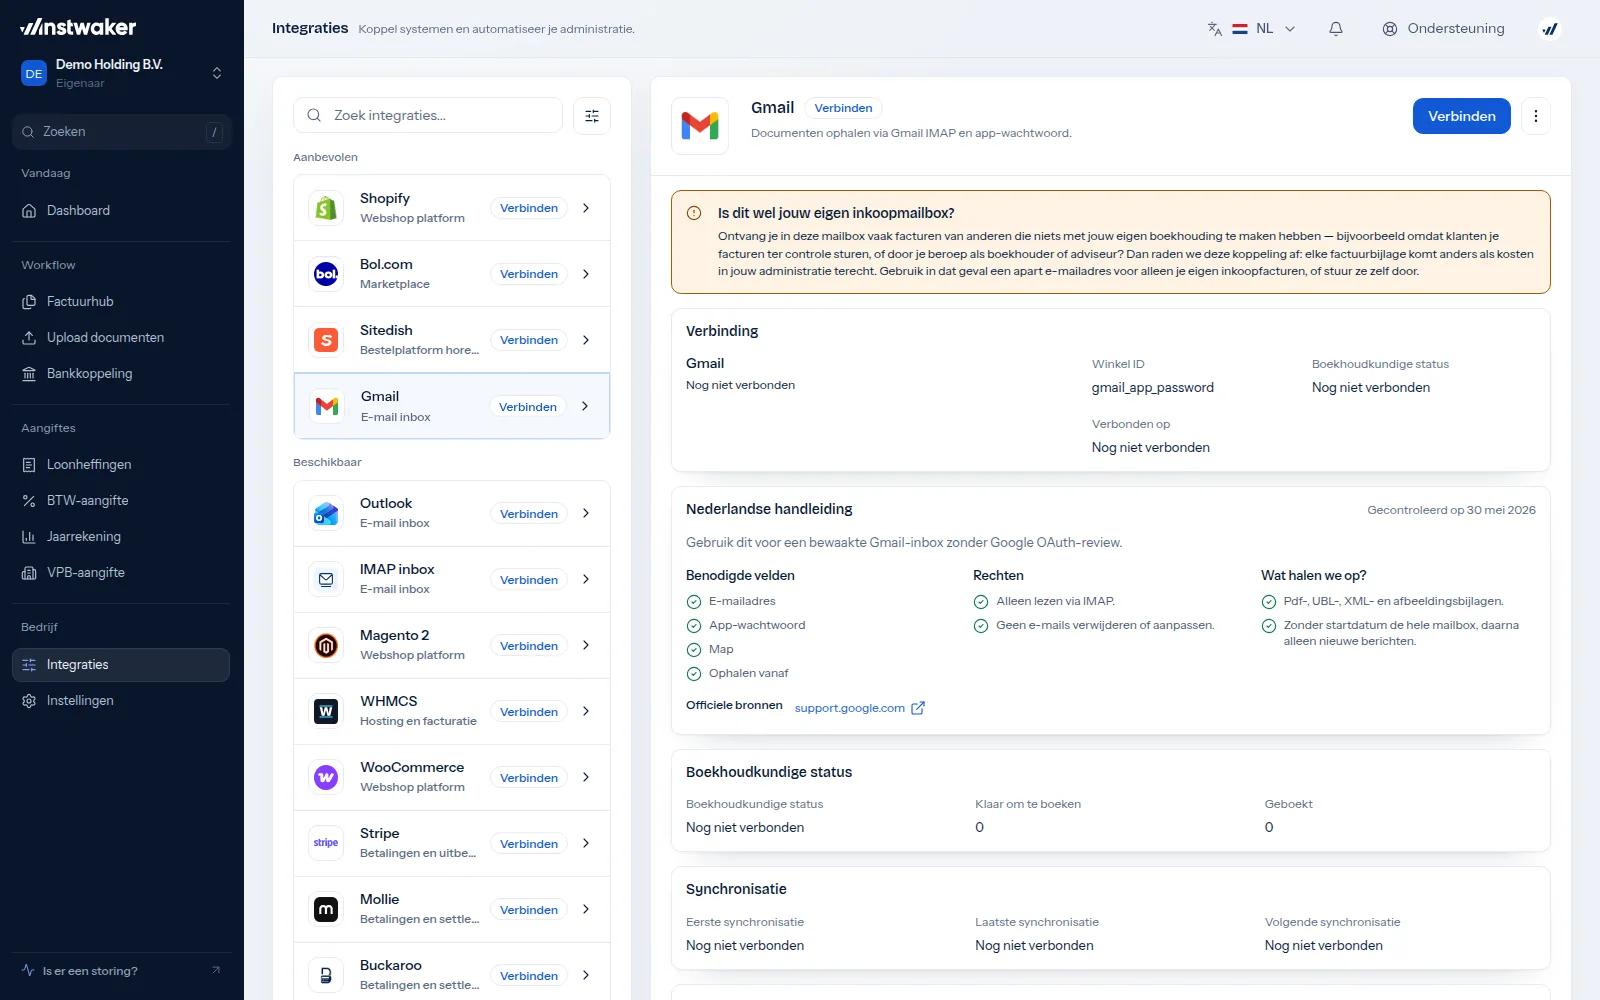Click the Bol.com logo icon

326,274
